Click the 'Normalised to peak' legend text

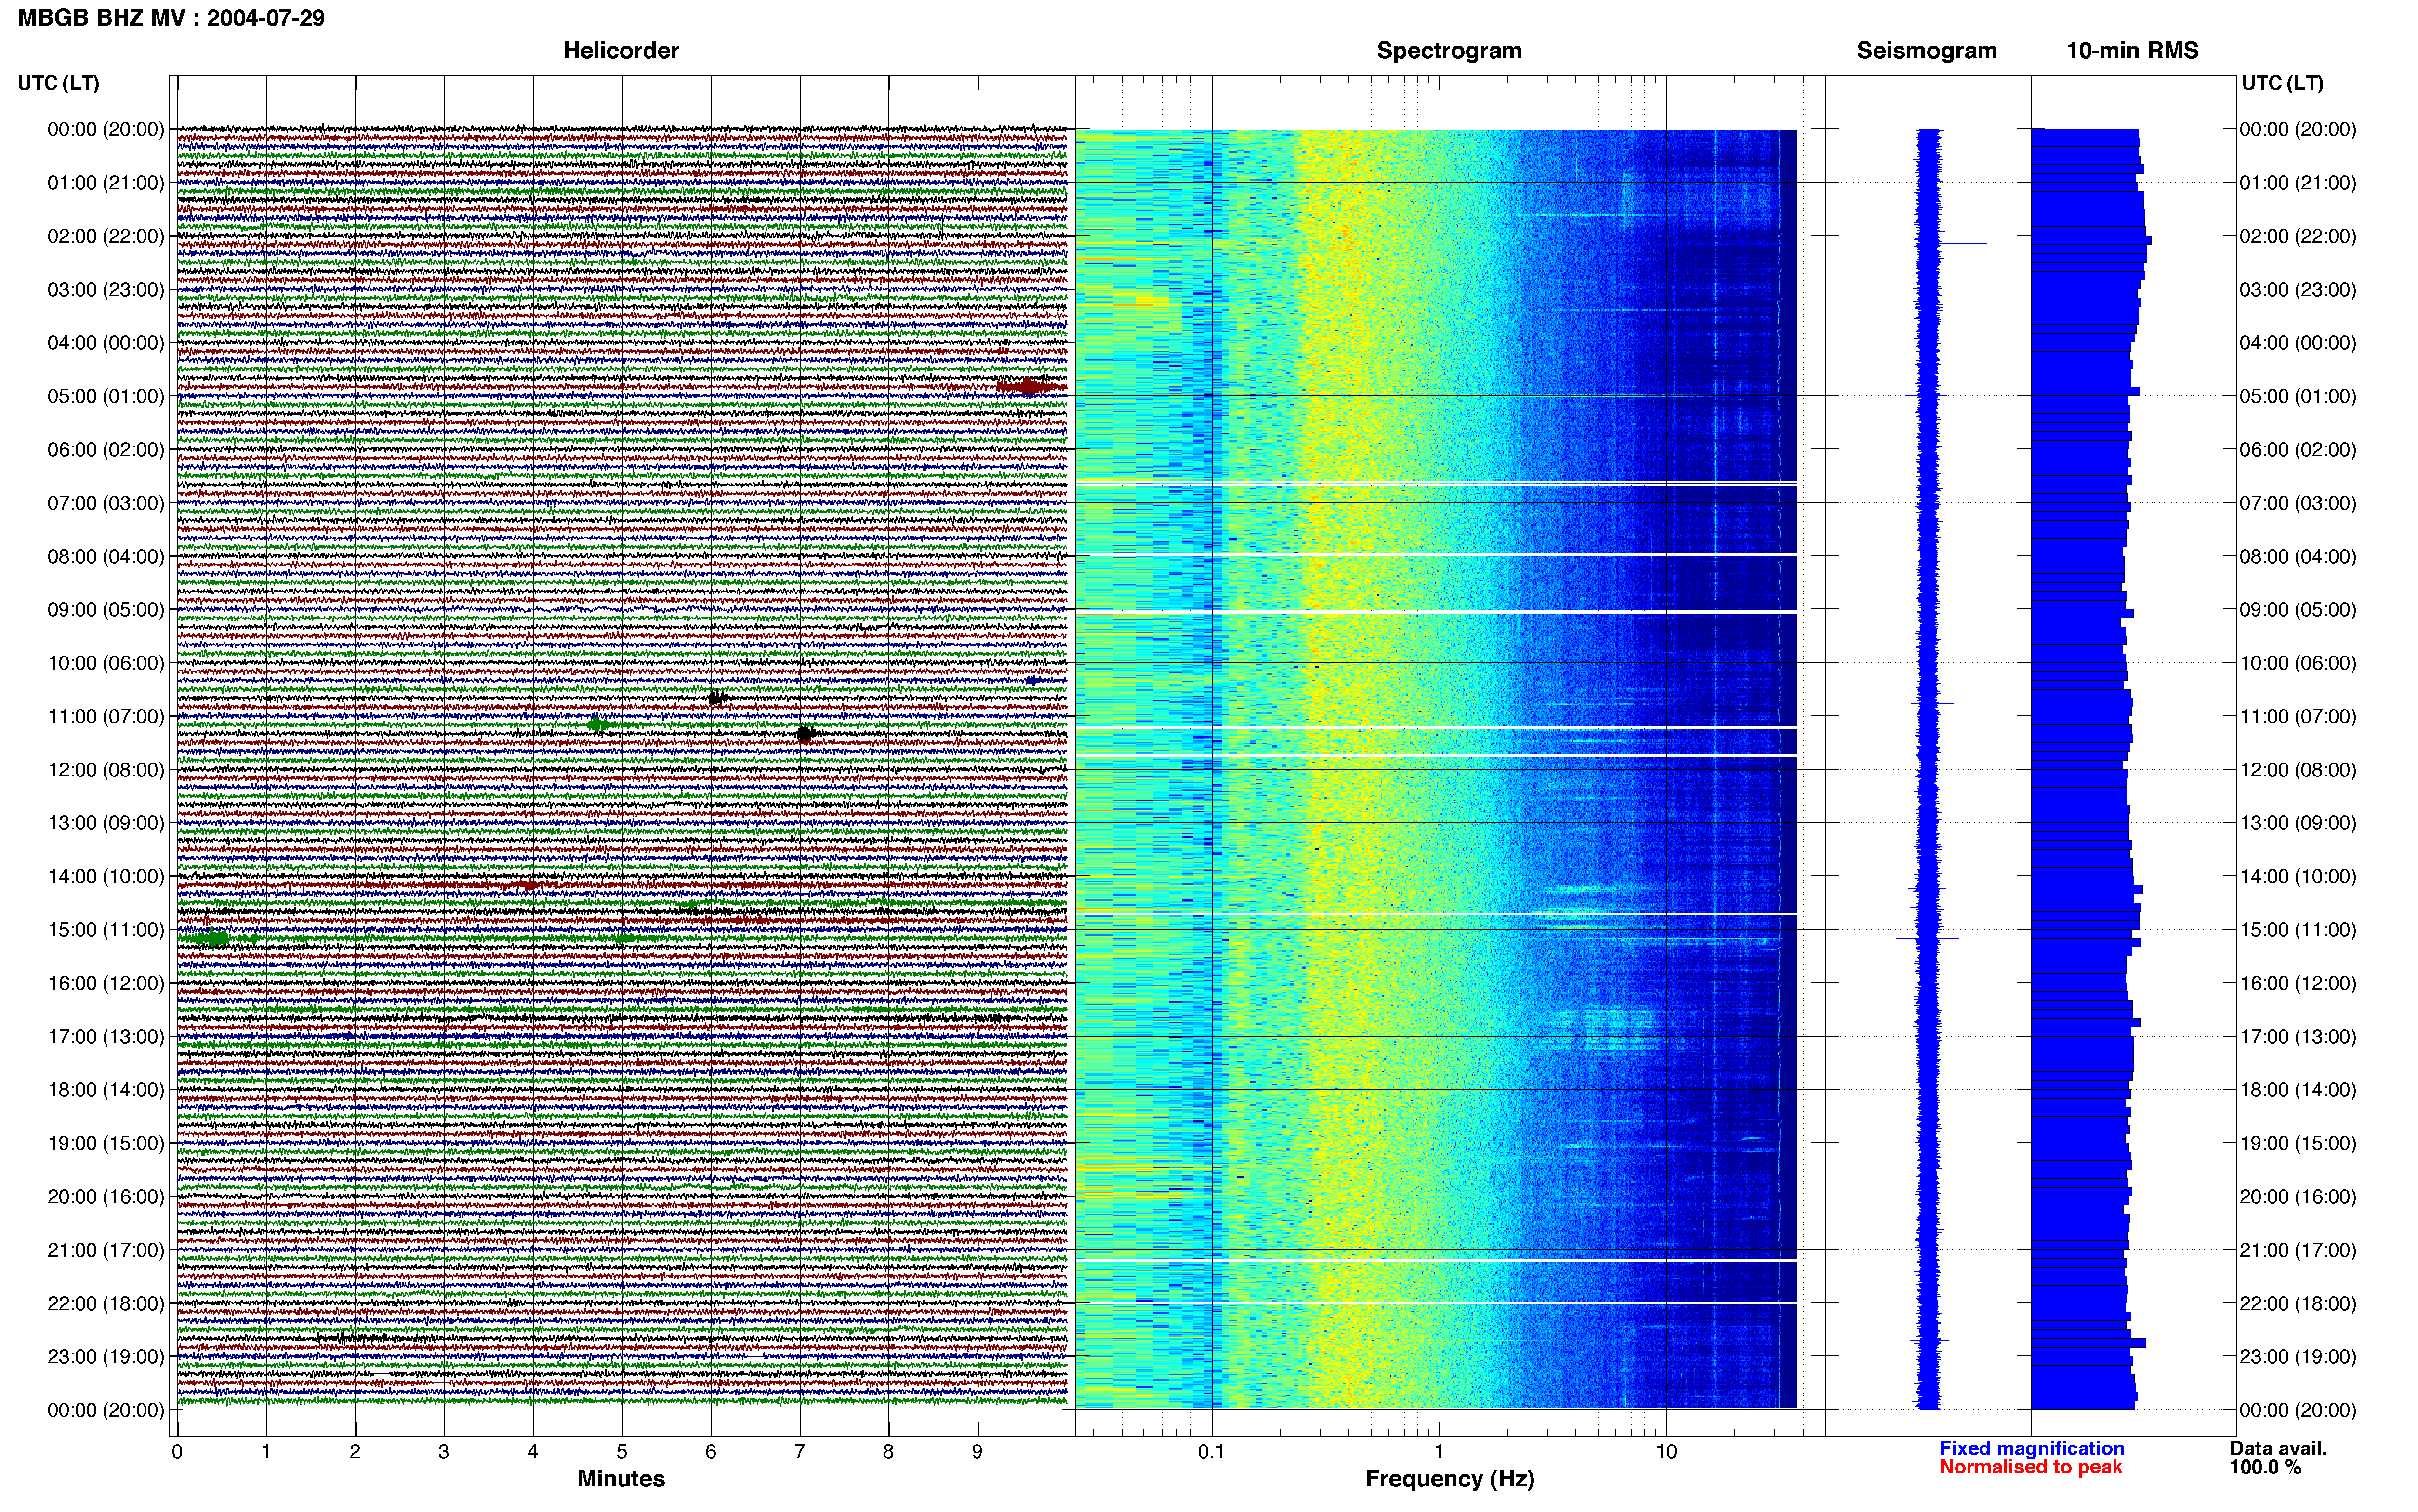(x=2030, y=1468)
